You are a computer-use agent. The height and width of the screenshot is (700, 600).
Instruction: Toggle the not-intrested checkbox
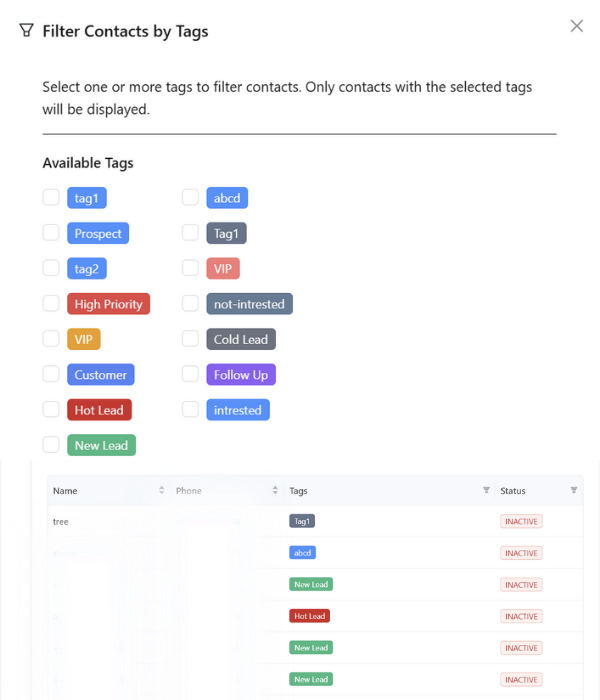coord(190,304)
